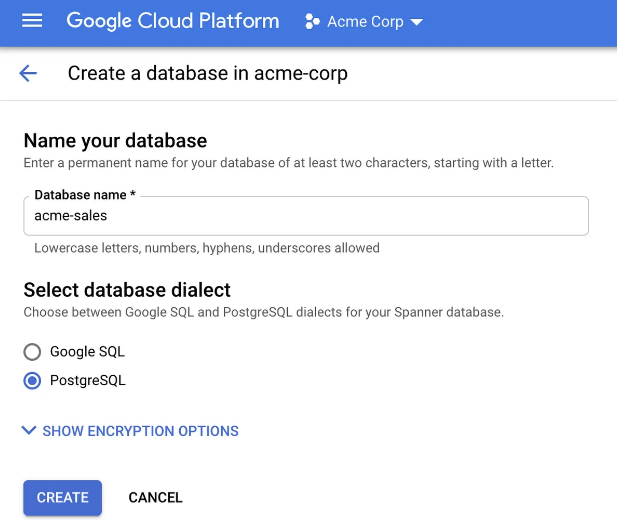Focus the Database name input field
The width and height of the screenshot is (617, 520).
pyautogui.click(x=306, y=216)
